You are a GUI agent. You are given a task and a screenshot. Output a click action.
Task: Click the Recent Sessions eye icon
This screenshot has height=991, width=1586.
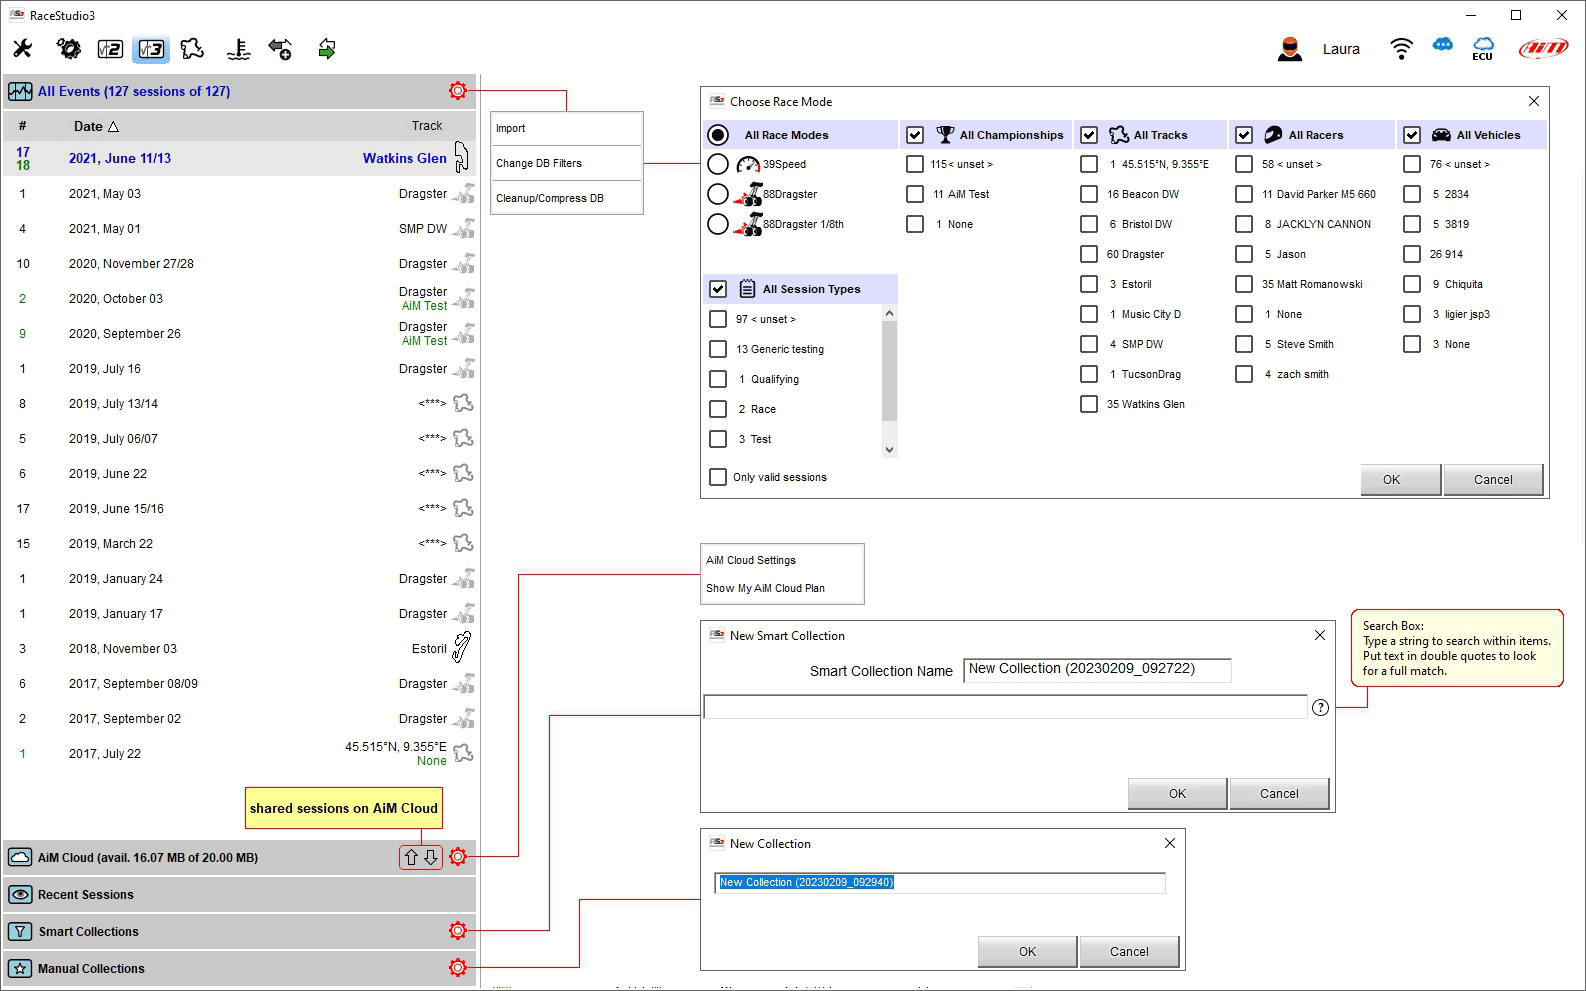[x=20, y=895]
